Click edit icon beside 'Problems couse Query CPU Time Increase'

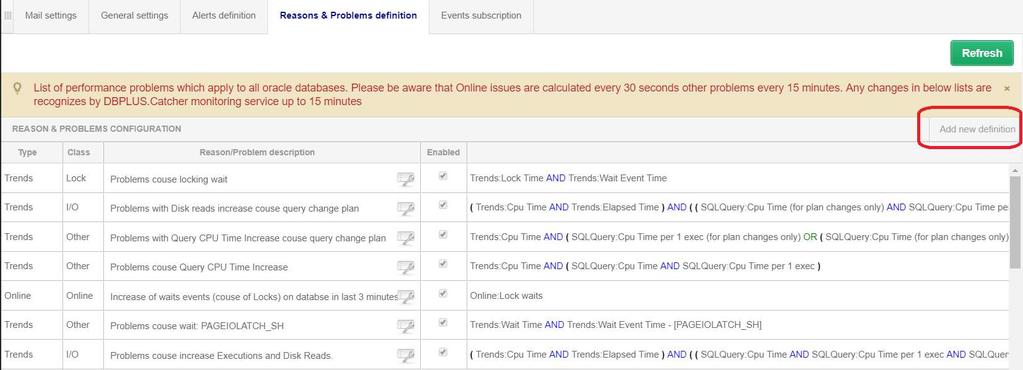click(406, 267)
